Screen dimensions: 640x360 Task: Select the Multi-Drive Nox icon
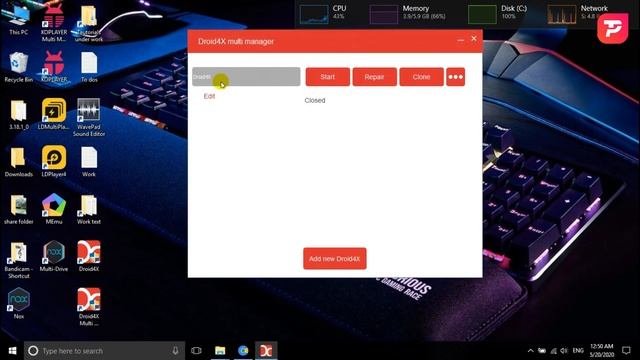54,257
